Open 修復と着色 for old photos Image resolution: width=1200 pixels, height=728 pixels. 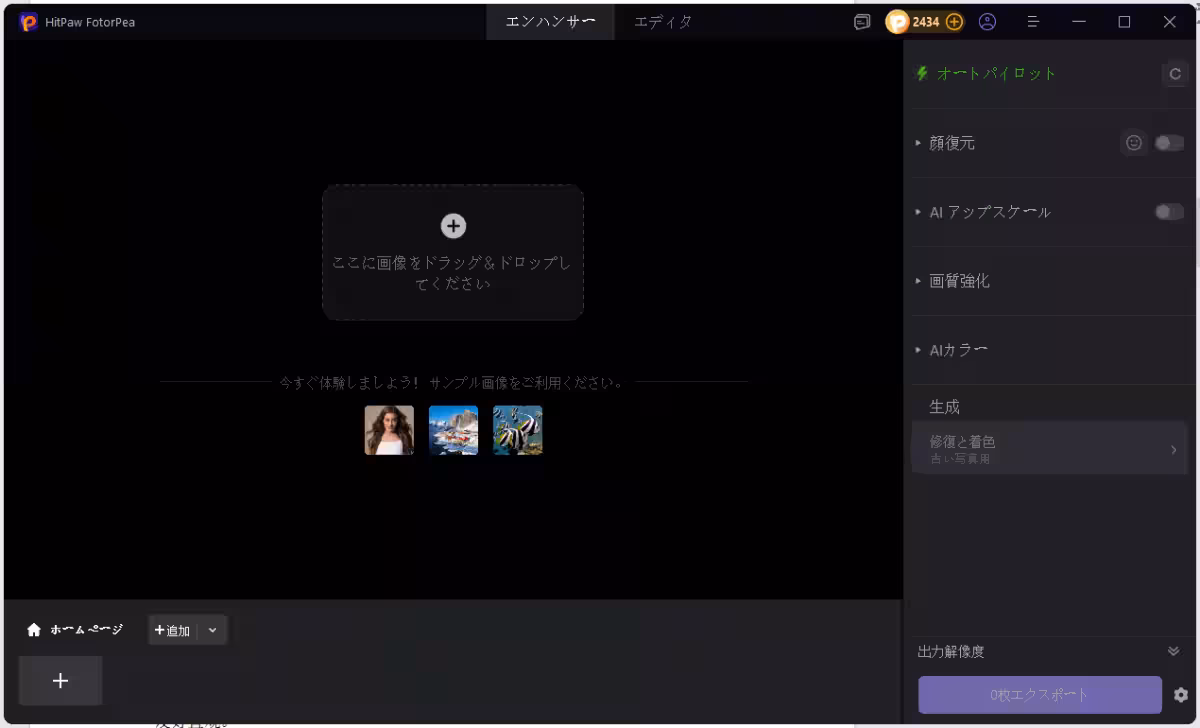pos(1050,449)
